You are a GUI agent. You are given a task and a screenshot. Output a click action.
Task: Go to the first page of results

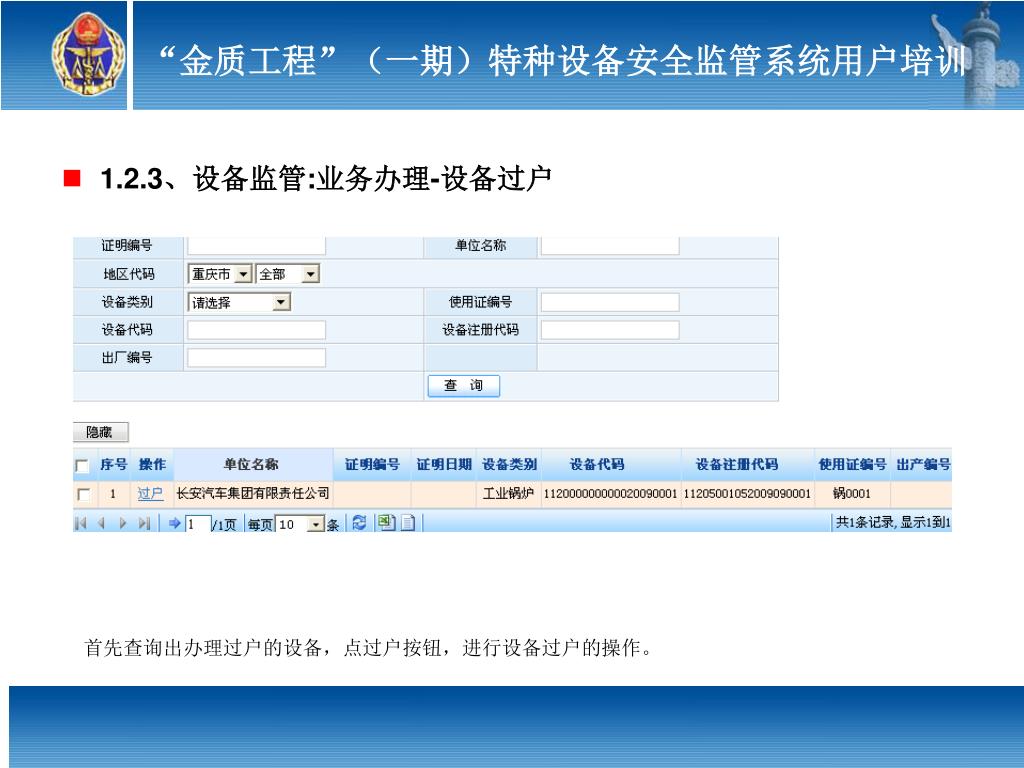pos(81,523)
